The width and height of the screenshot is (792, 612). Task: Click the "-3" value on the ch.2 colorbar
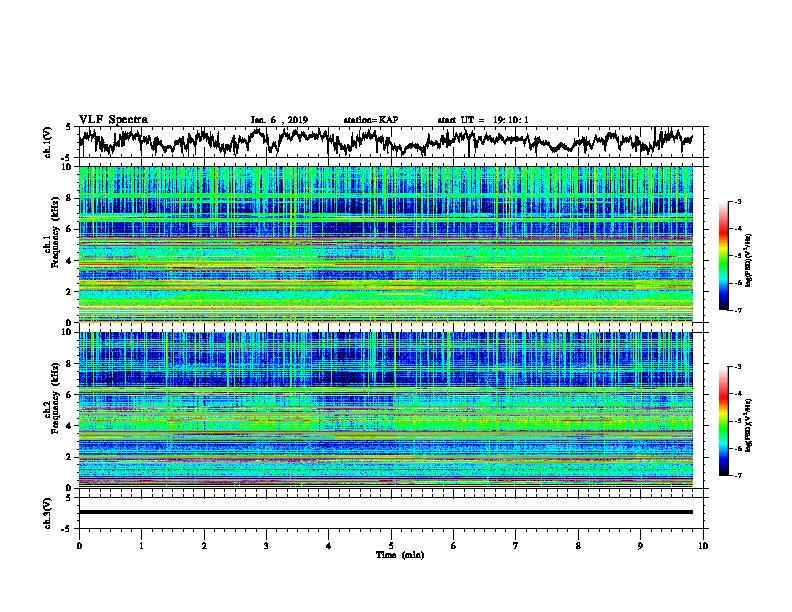click(738, 367)
